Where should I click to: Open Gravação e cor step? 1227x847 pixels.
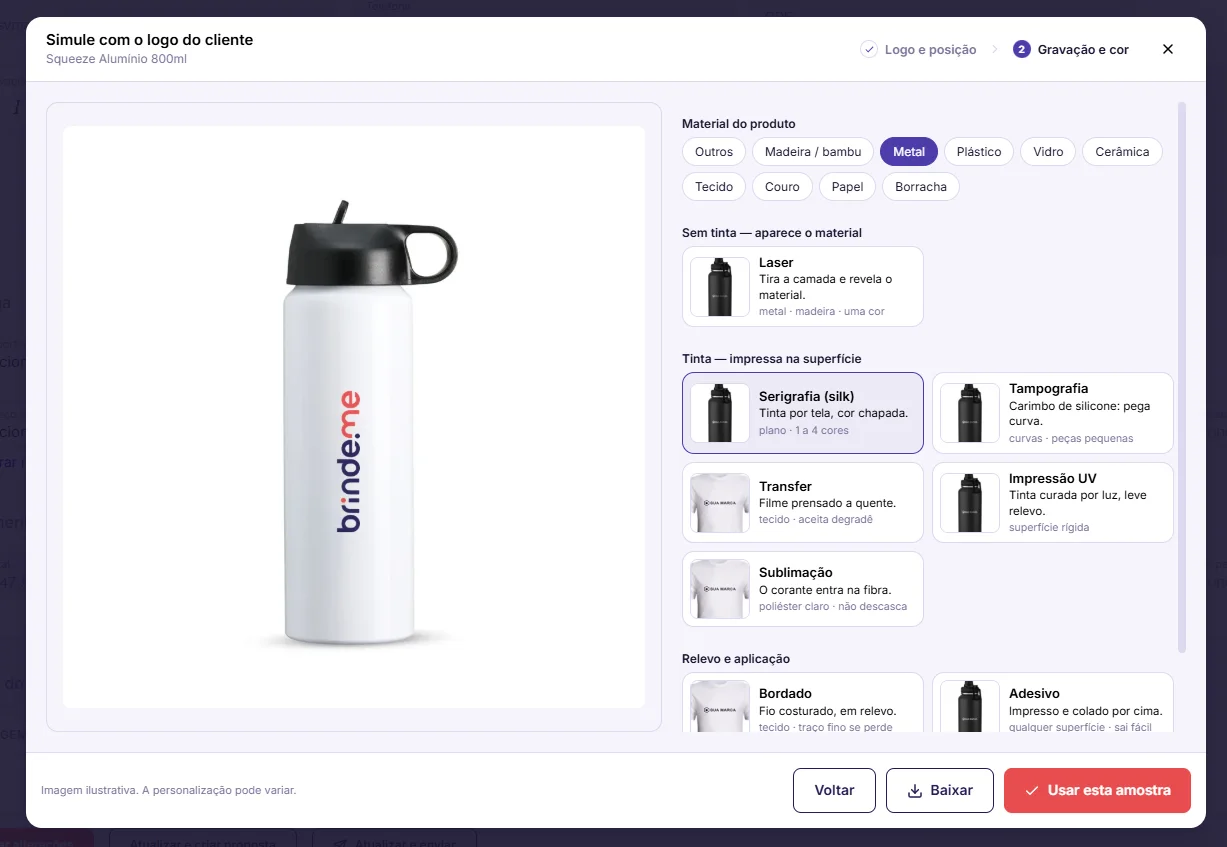(x=1071, y=49)
